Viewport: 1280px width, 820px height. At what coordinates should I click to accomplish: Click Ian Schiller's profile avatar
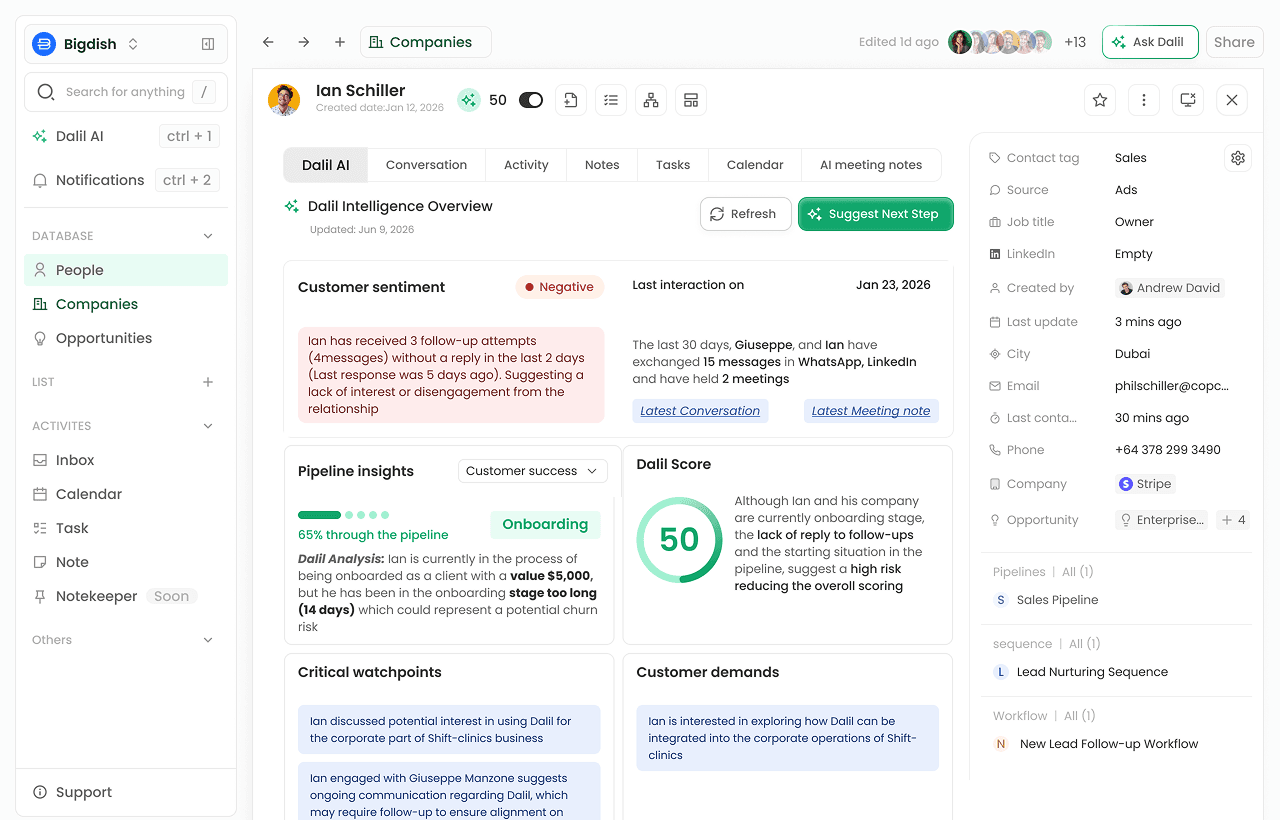tap(284, 100)
